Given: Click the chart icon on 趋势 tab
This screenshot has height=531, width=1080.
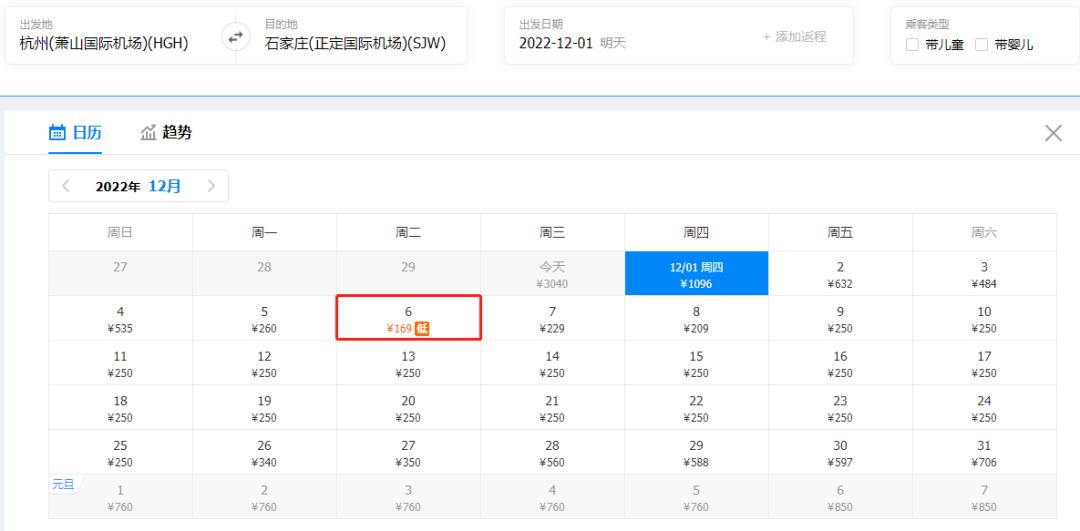Looking at the screenshot, I should click(149, 132).
